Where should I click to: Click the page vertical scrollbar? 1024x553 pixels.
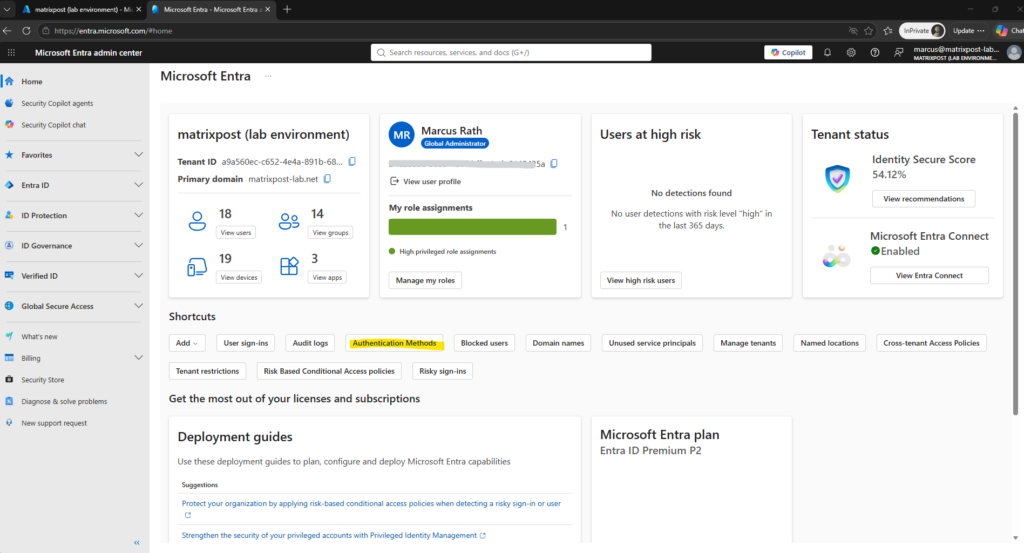[1015, 264]
